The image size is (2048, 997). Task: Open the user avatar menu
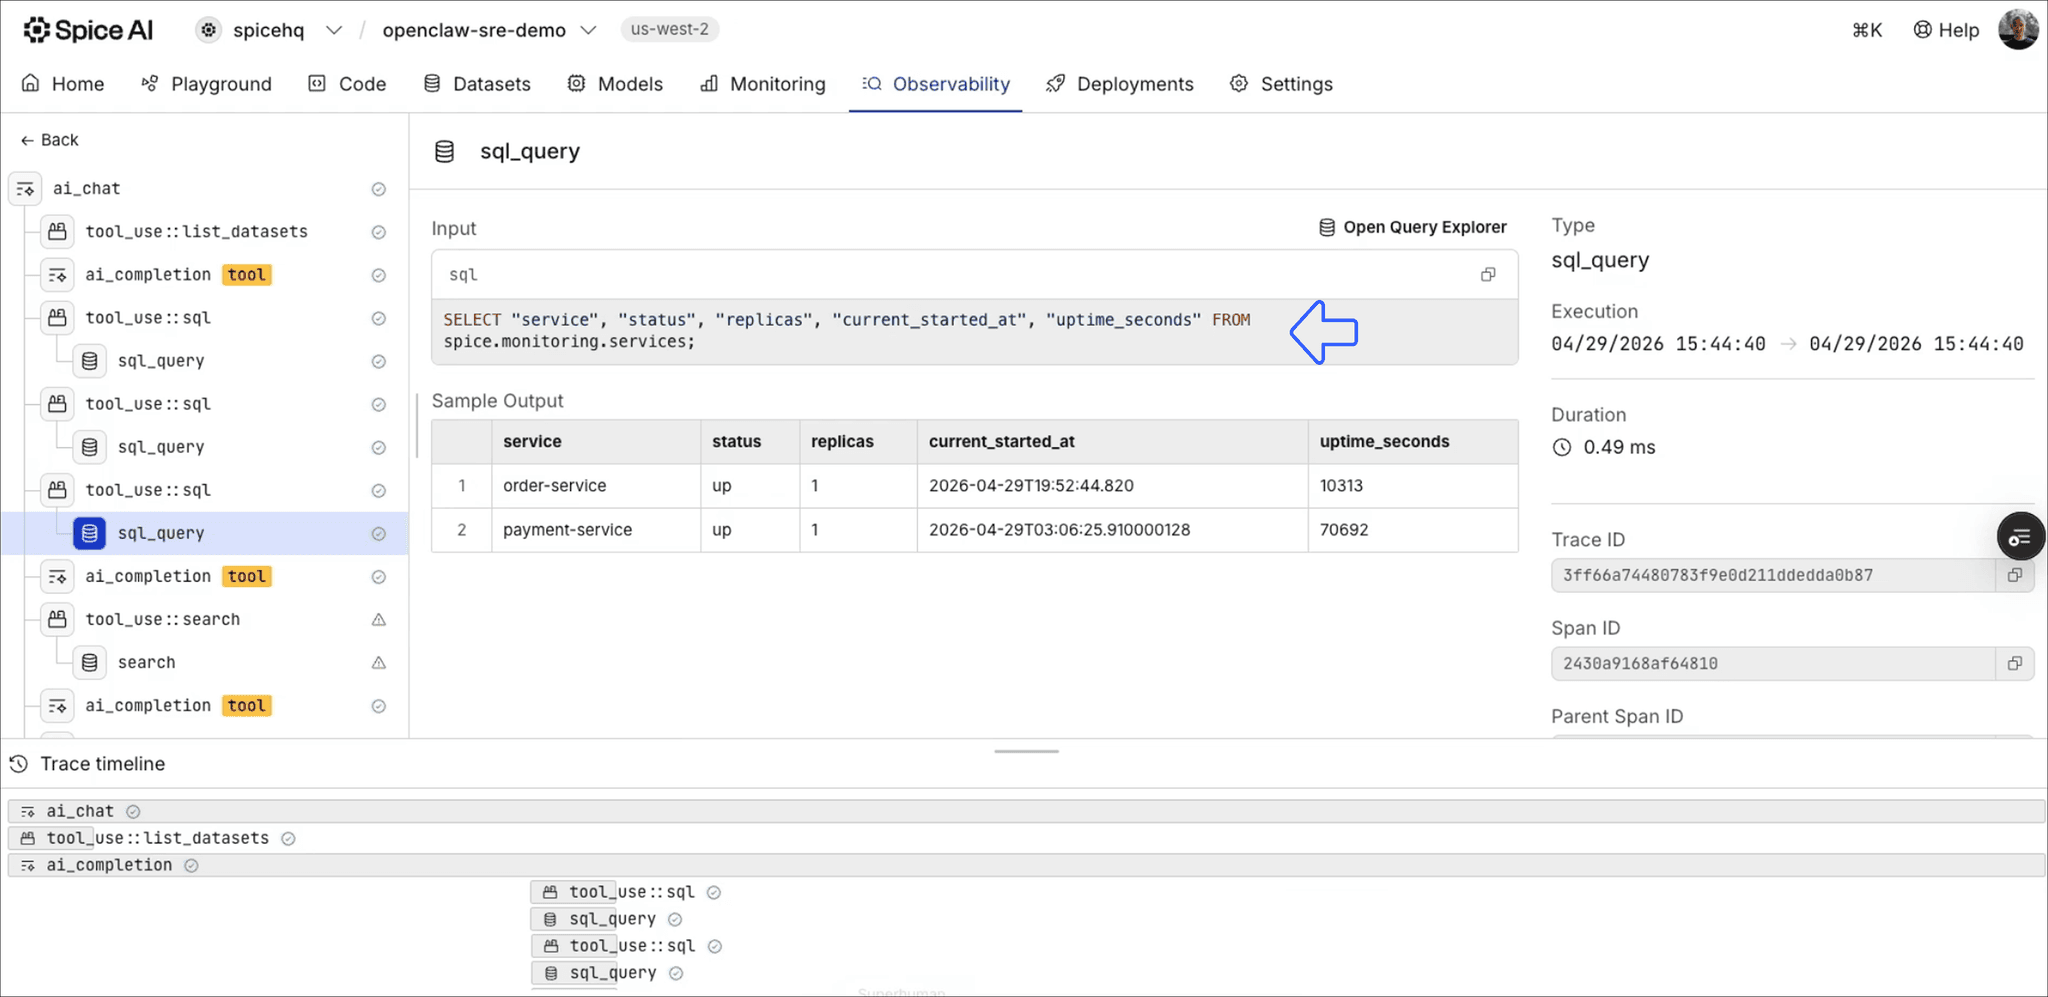[2018, 29]
